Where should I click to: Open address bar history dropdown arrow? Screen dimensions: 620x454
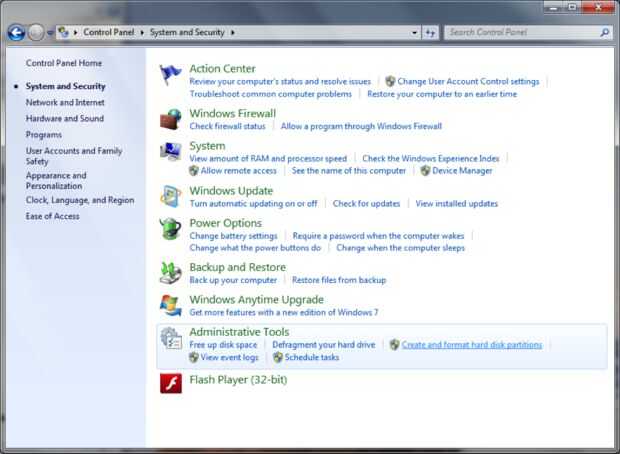[x=414, y=32]
